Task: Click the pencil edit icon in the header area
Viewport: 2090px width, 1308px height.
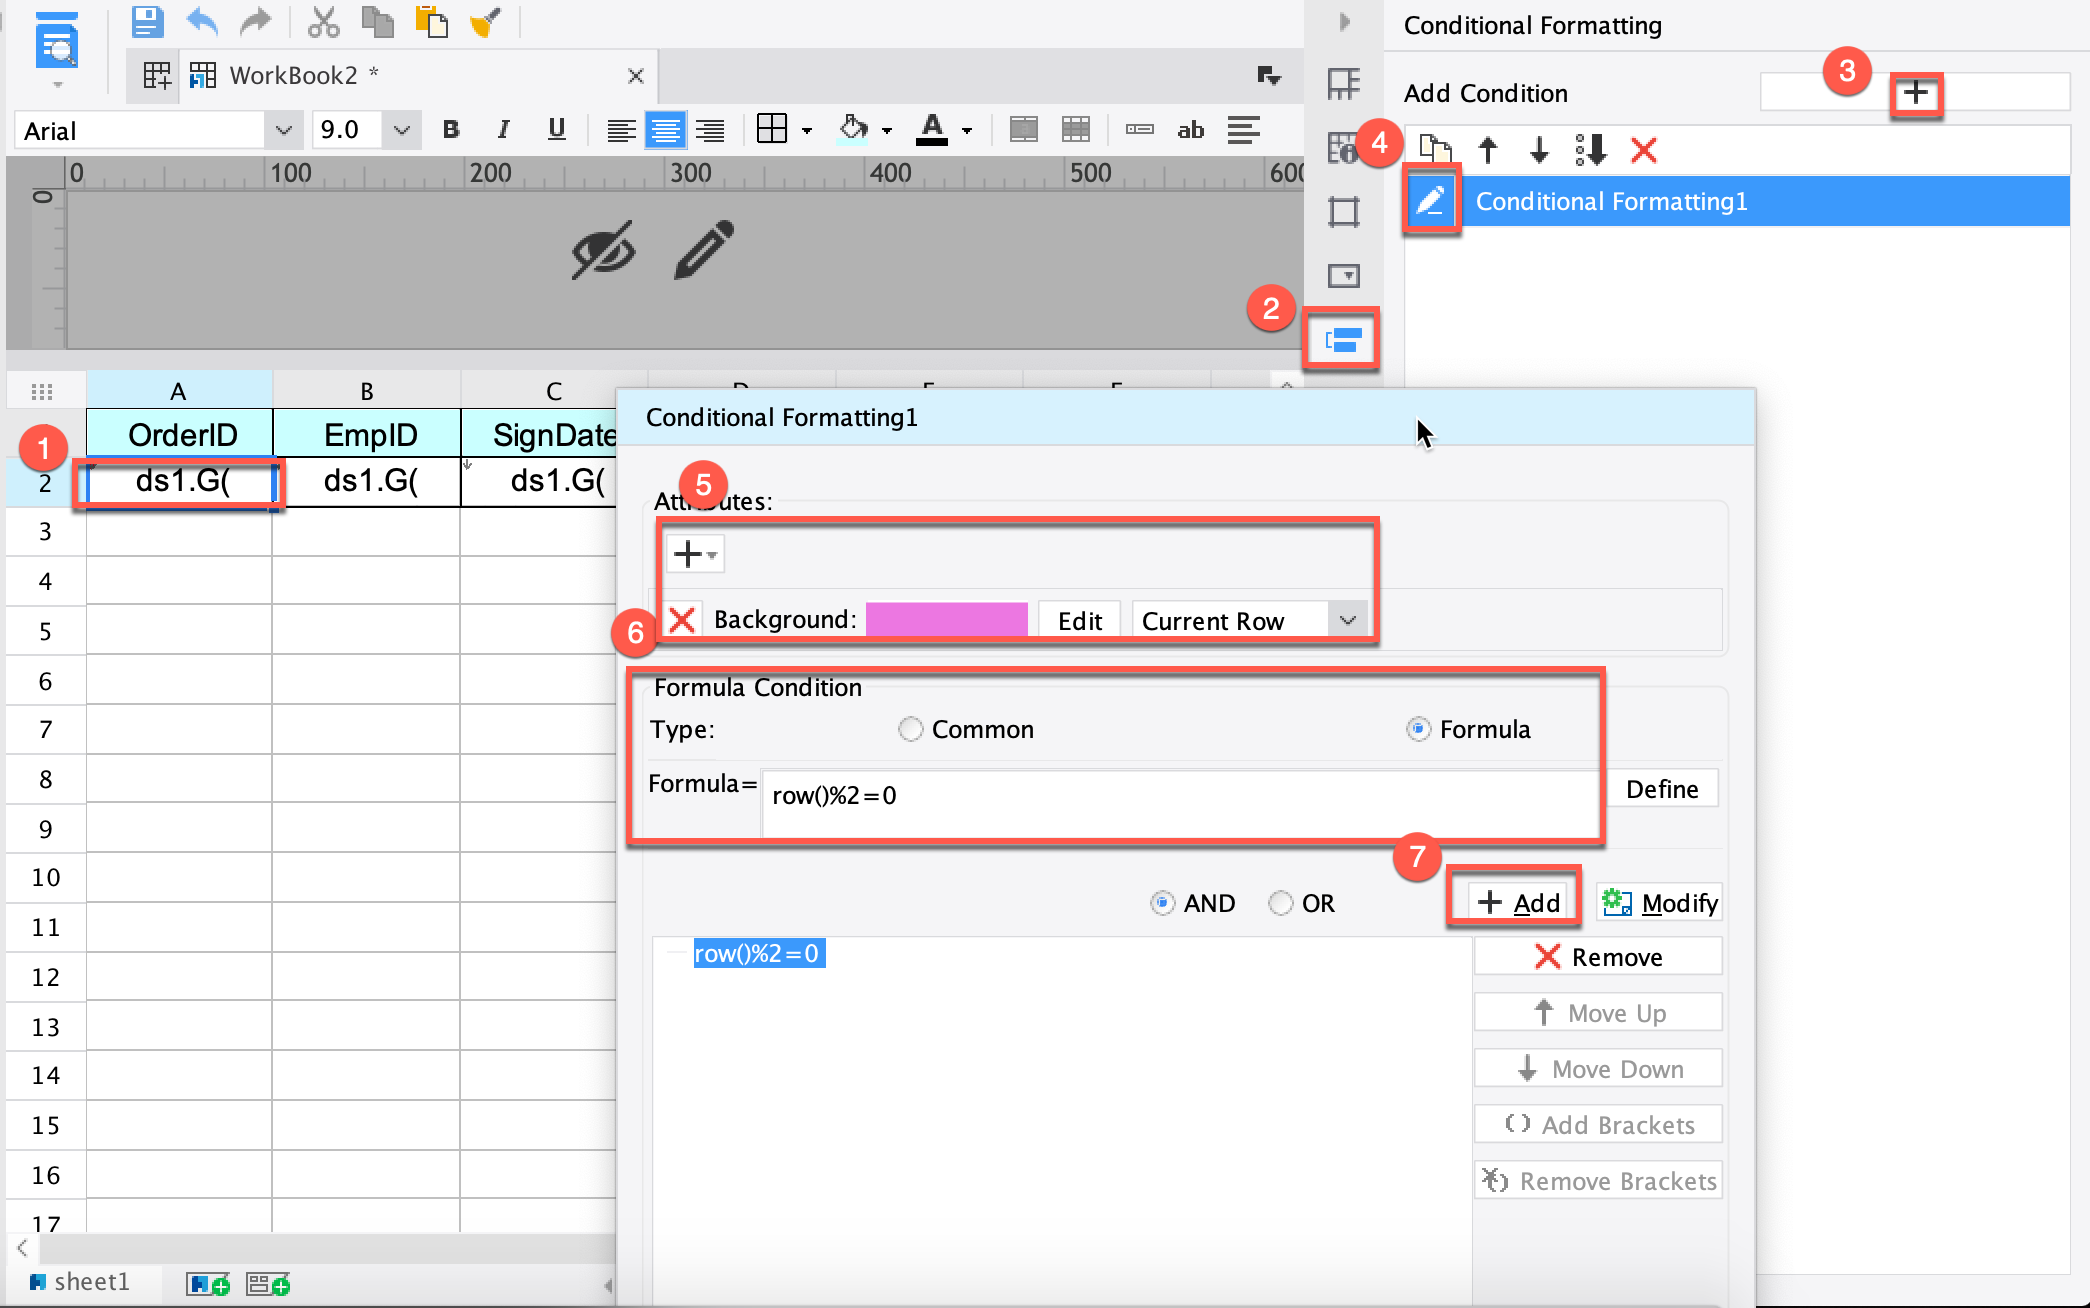Action: click(x=704, y=249)
